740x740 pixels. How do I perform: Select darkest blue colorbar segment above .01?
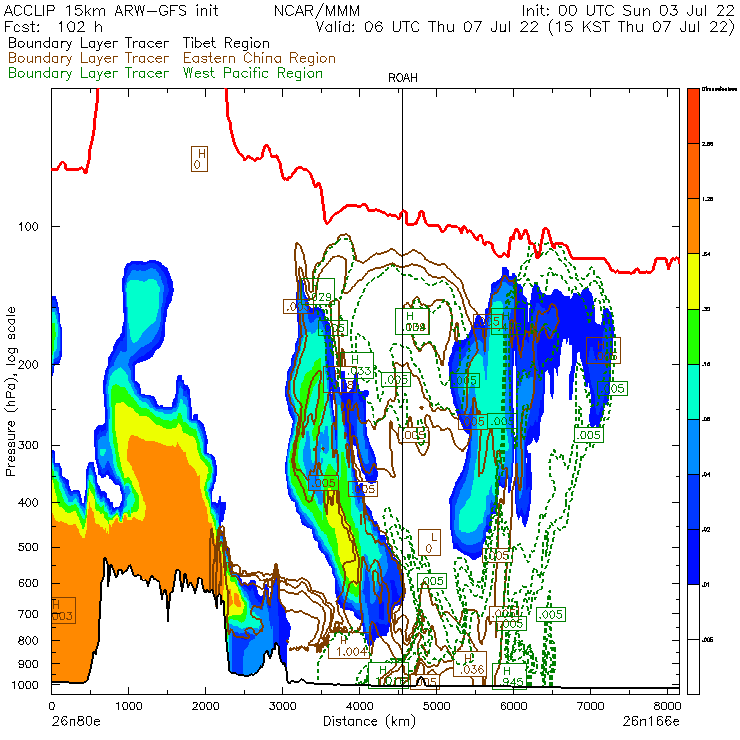[x=693, y=557]
